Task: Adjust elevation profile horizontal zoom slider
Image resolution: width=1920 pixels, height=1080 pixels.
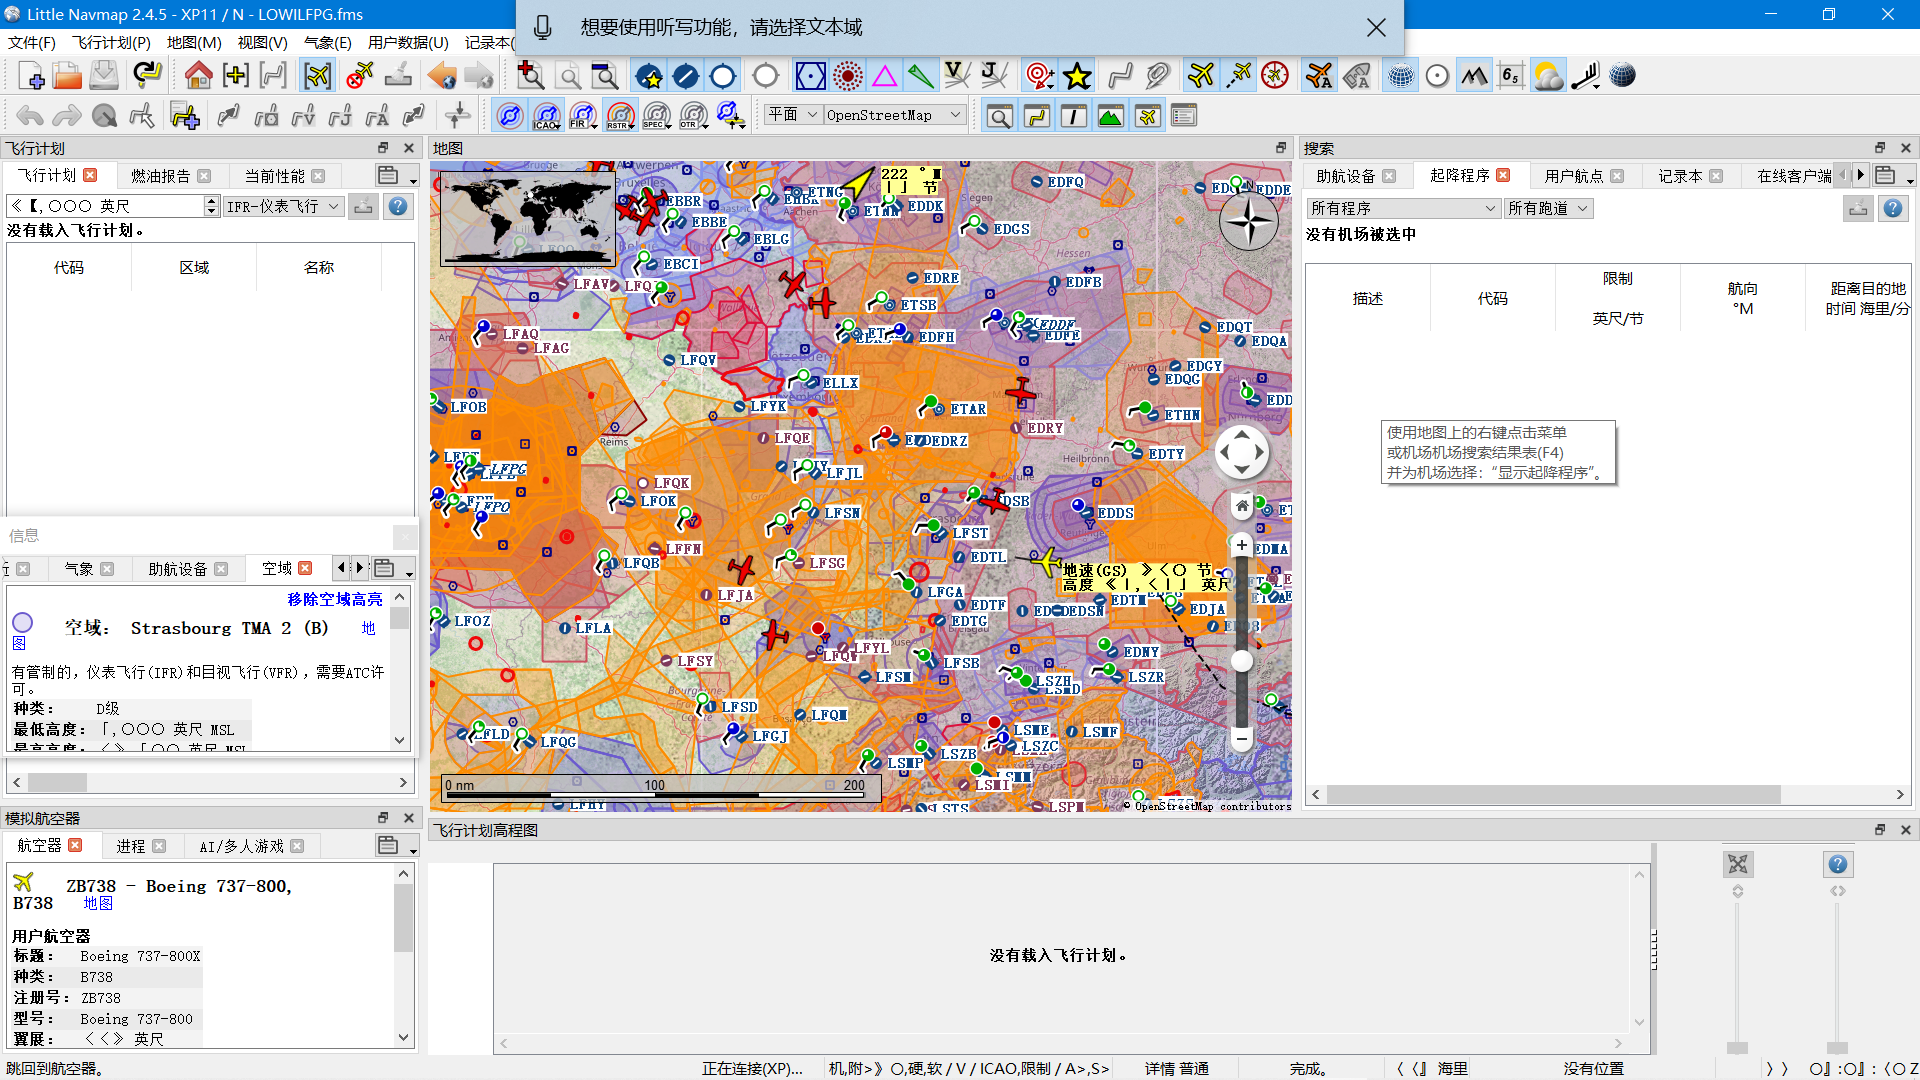Action: pyautogui.click(x=1837, y=1047)
